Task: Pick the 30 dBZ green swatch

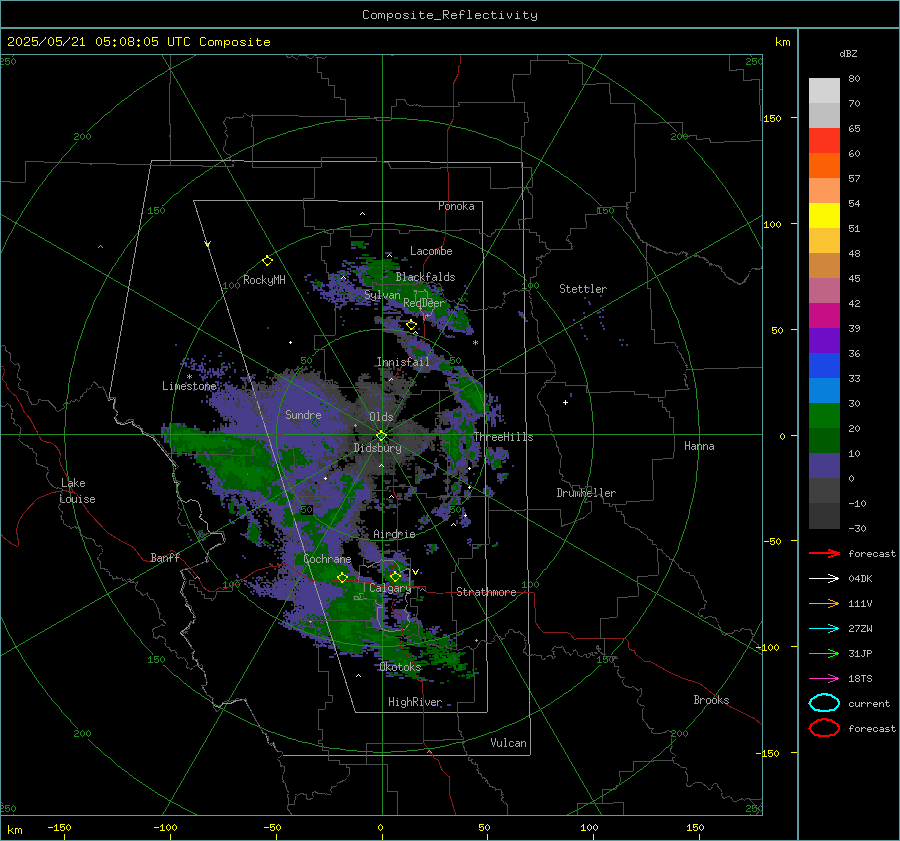Action: point(824,416)
